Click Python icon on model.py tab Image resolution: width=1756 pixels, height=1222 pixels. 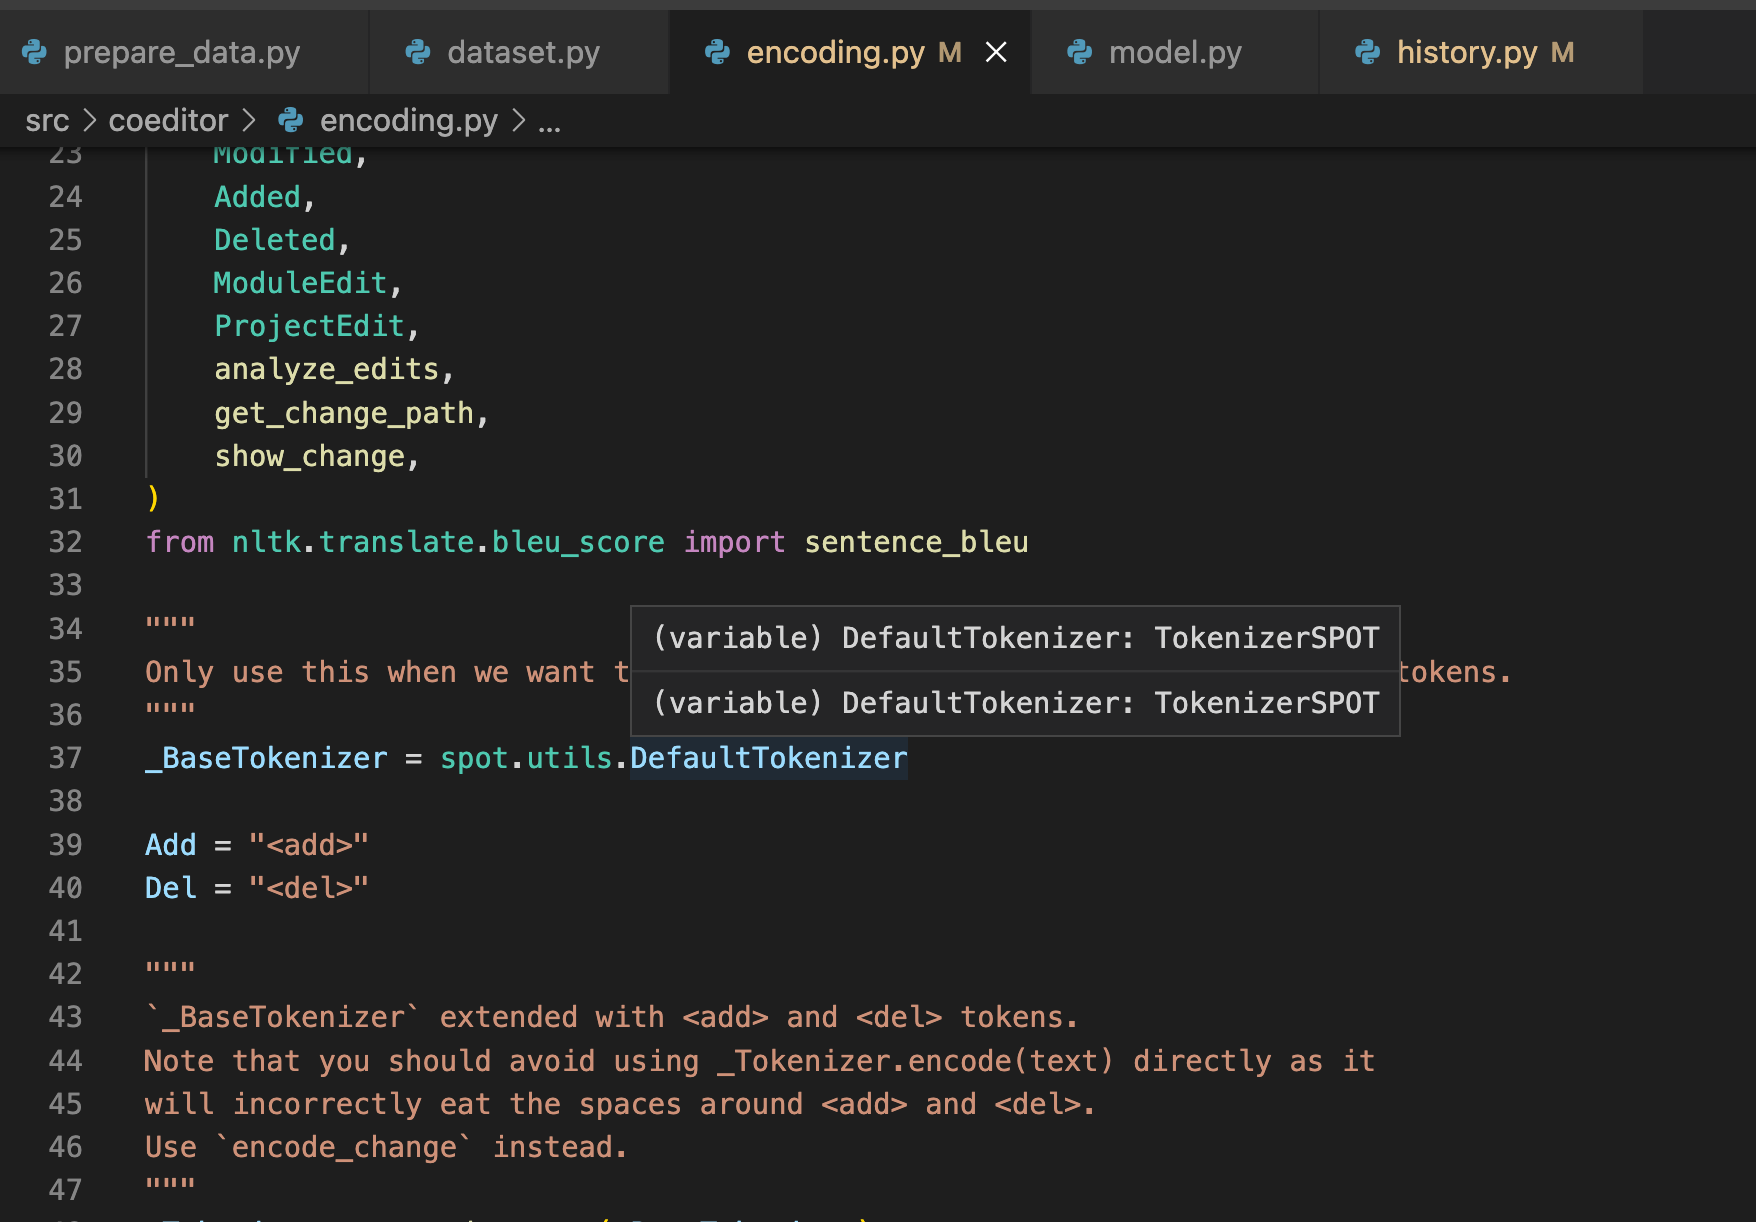pyautogui.click(x=1080, y=52)
